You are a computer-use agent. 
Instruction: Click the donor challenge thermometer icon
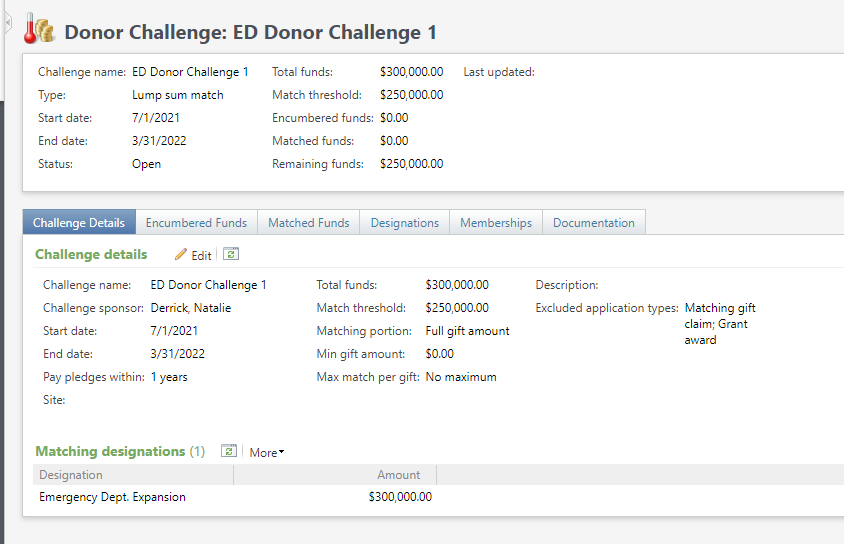coord(39,30)
